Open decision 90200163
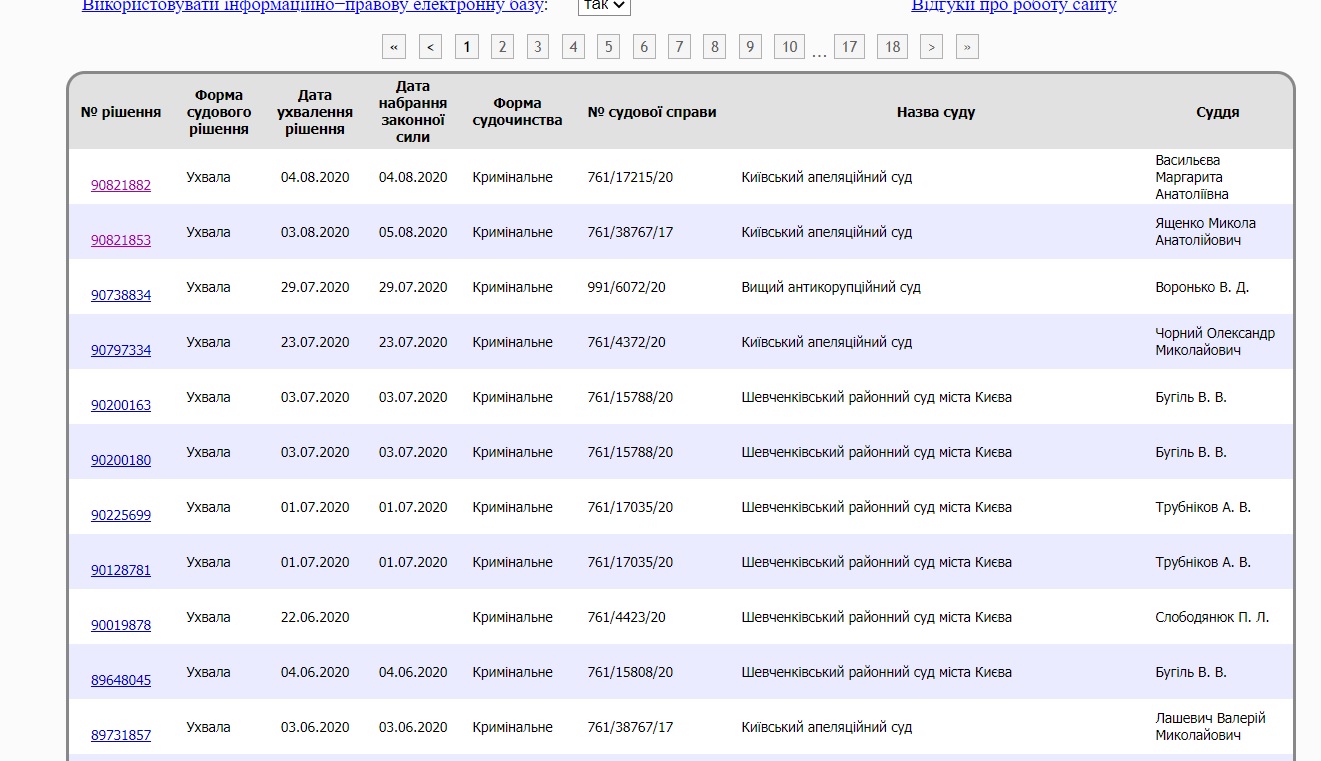 (x=121, y=405)
